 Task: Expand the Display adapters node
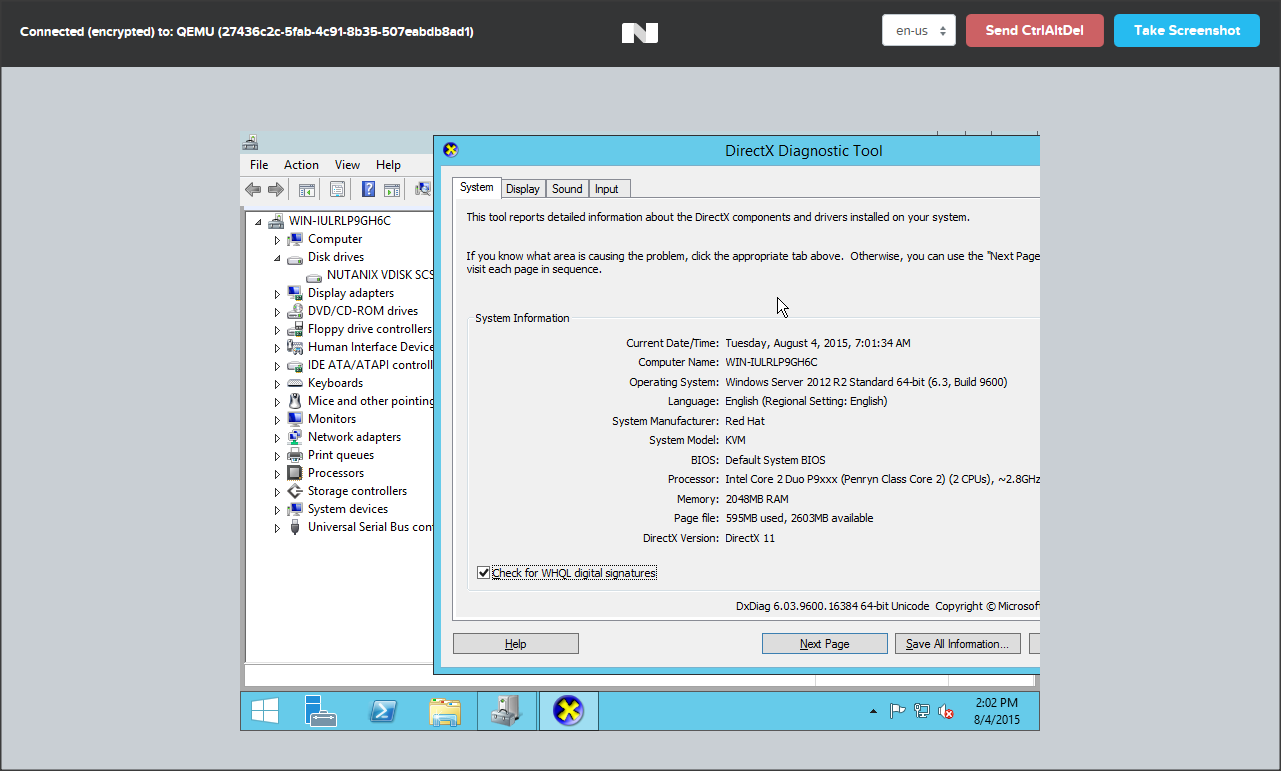tap(278, 294)
